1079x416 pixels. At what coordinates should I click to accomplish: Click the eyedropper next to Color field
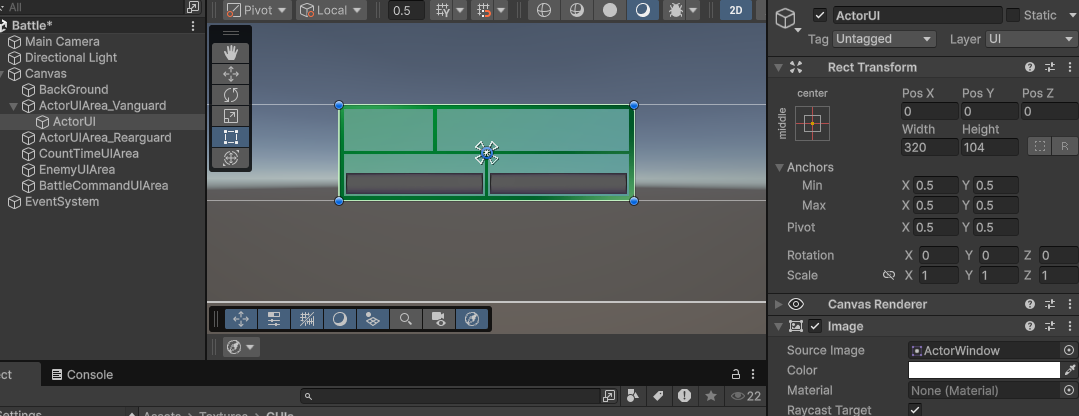(x=1069, y=370)
